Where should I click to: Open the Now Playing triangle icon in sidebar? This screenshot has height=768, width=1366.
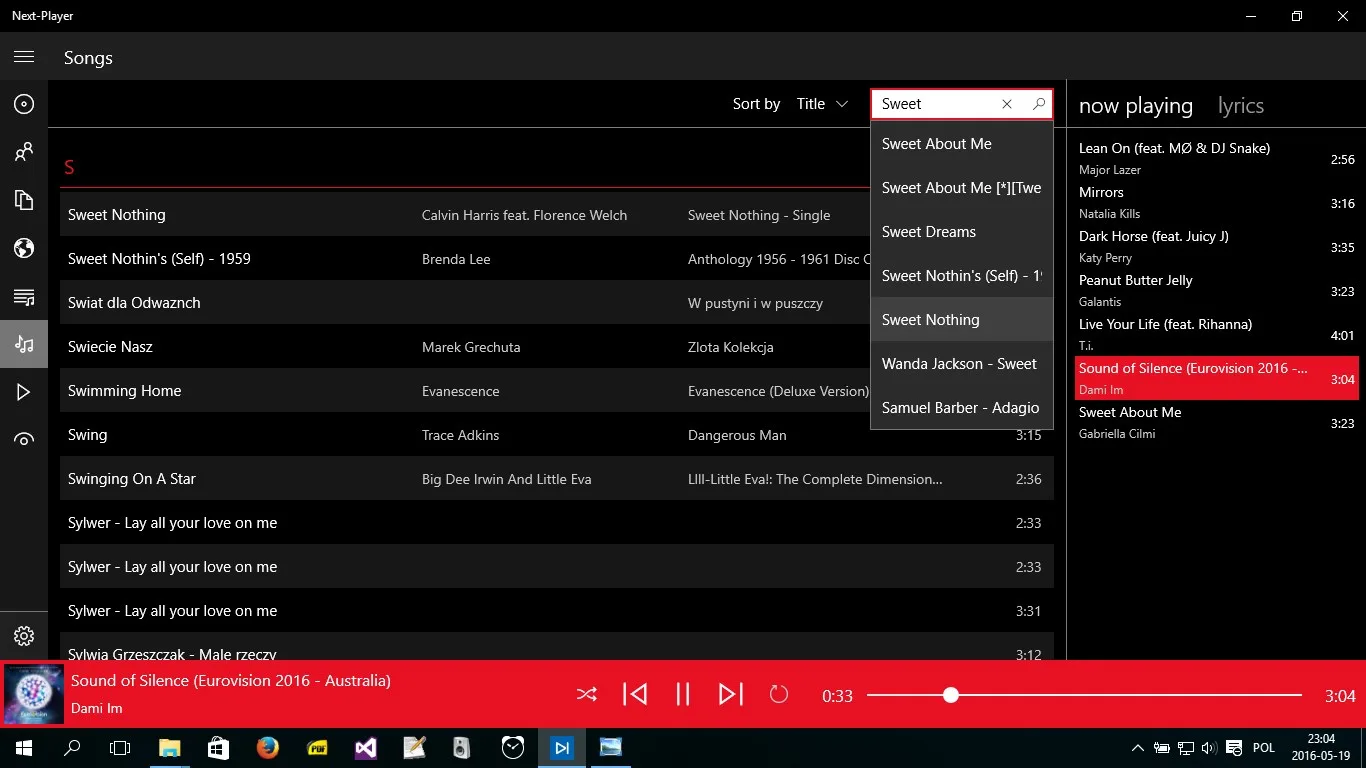tap(24, 392)
